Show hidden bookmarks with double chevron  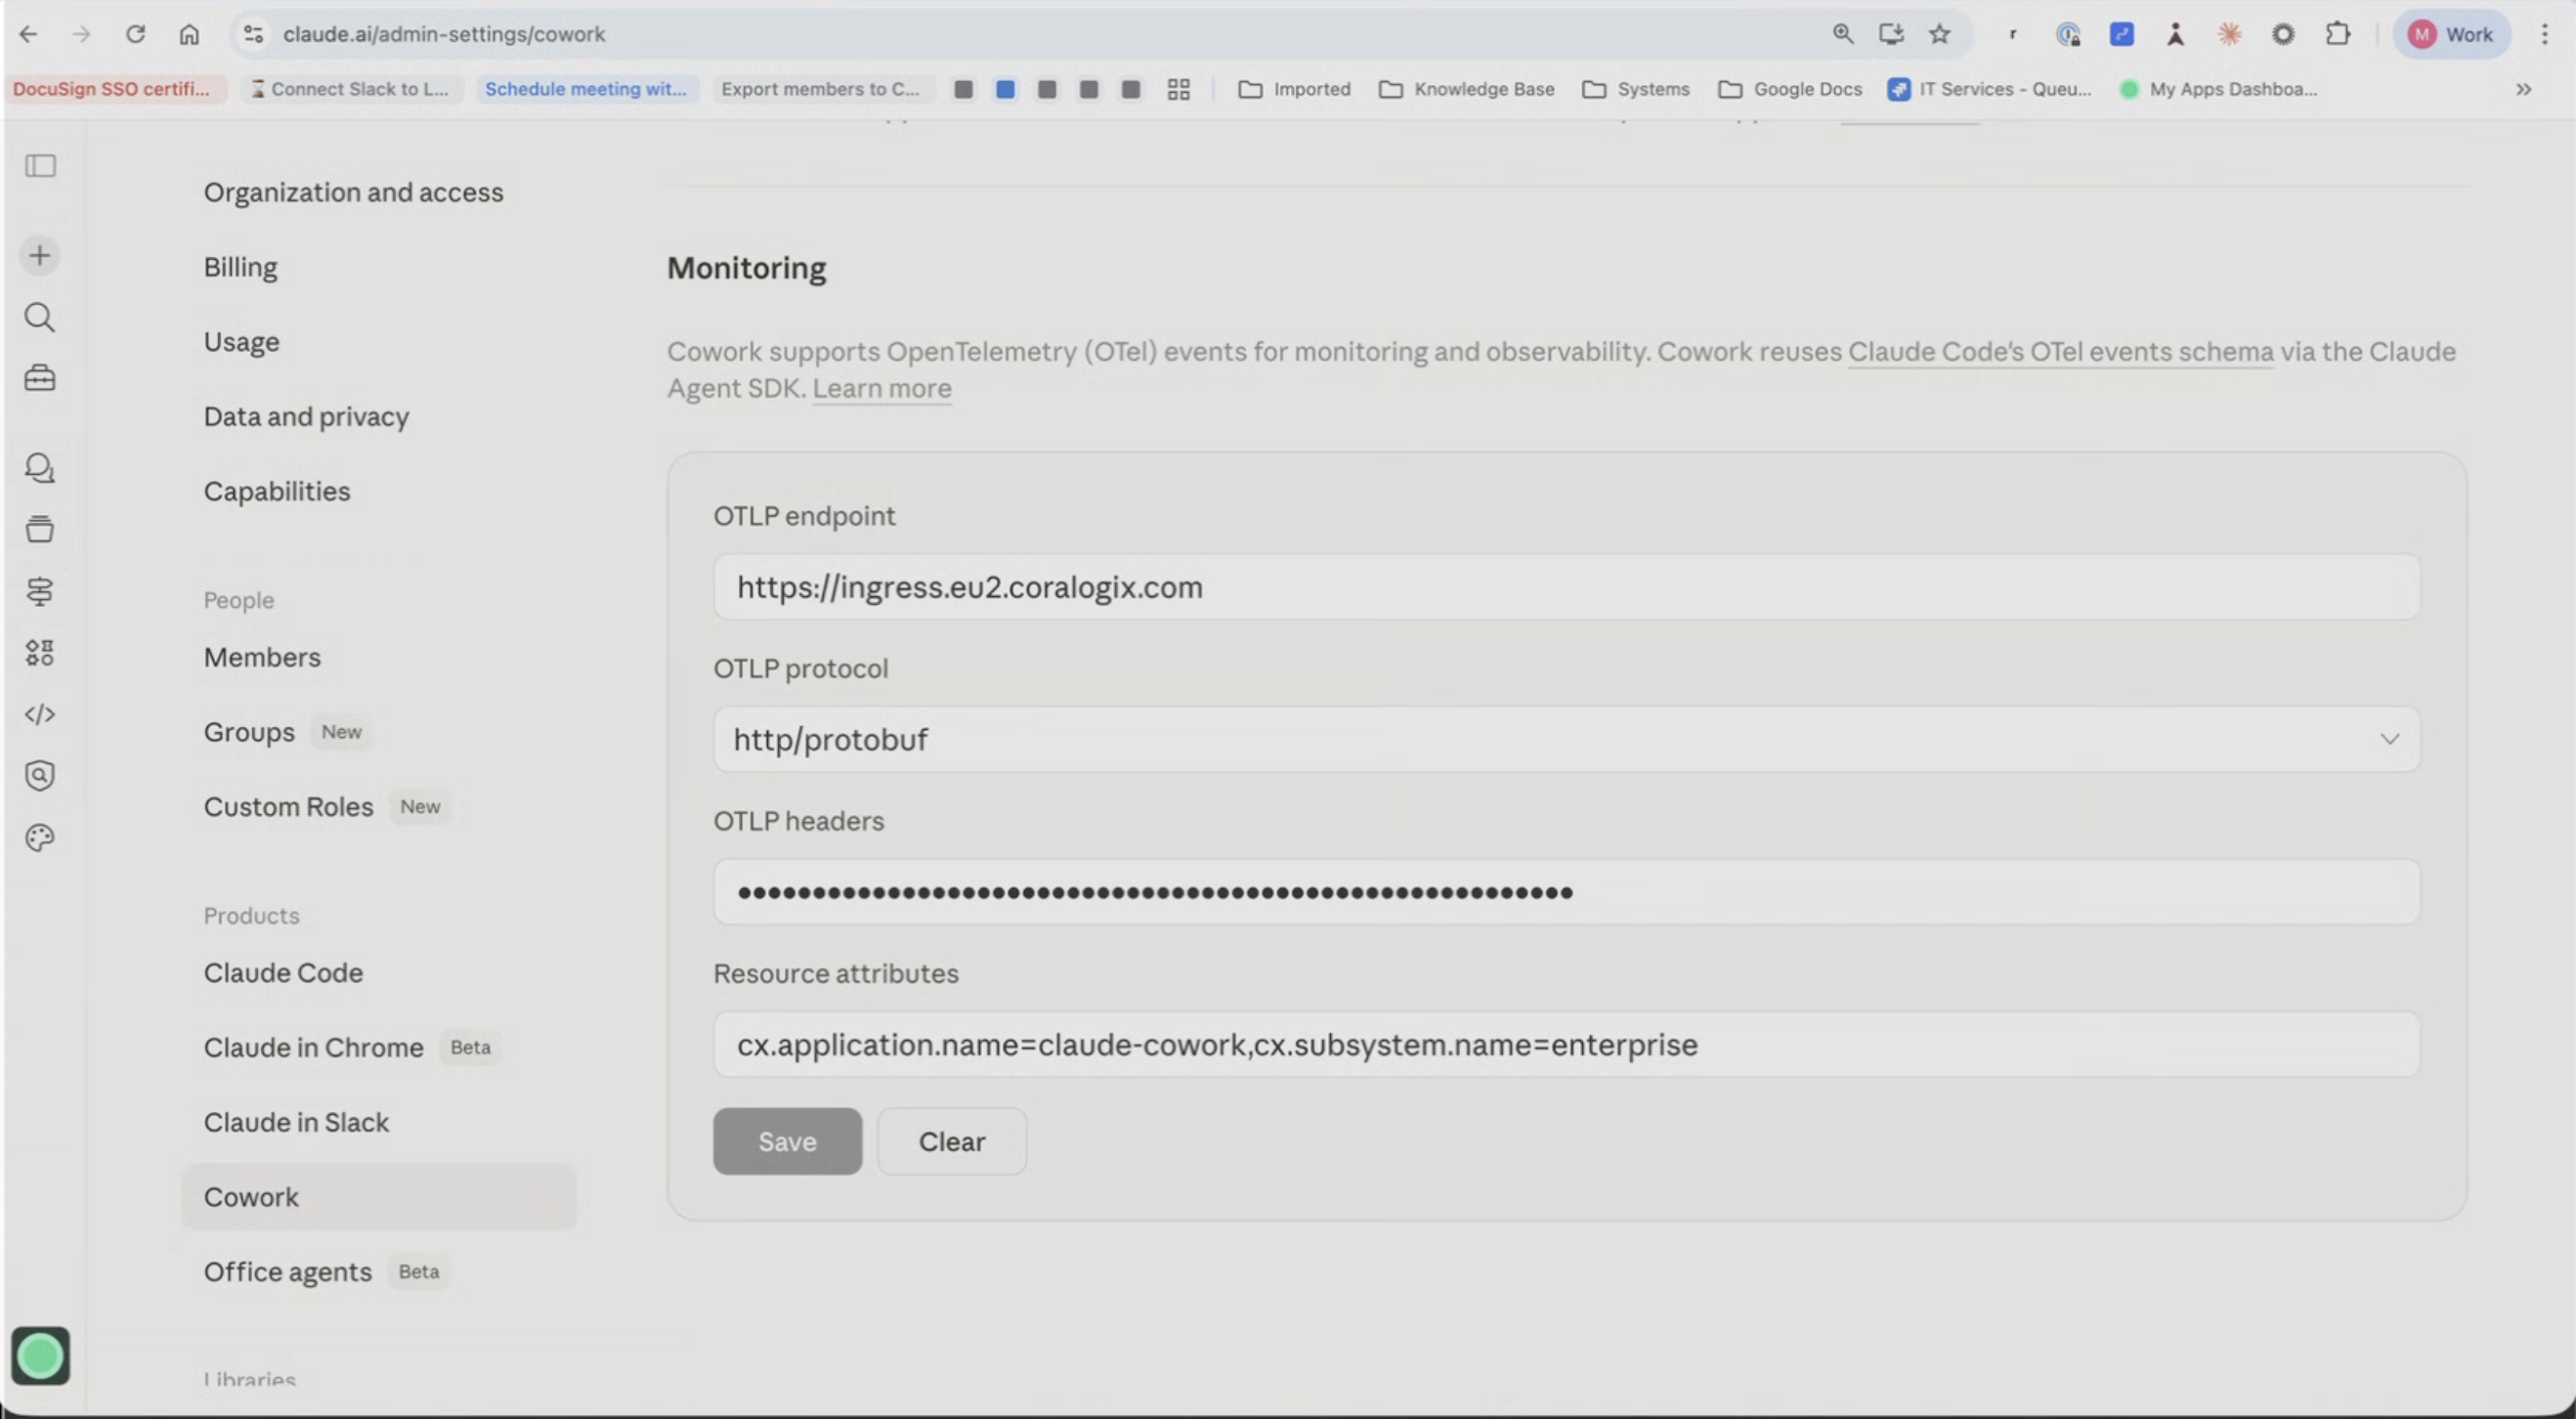pos(2523,89)
